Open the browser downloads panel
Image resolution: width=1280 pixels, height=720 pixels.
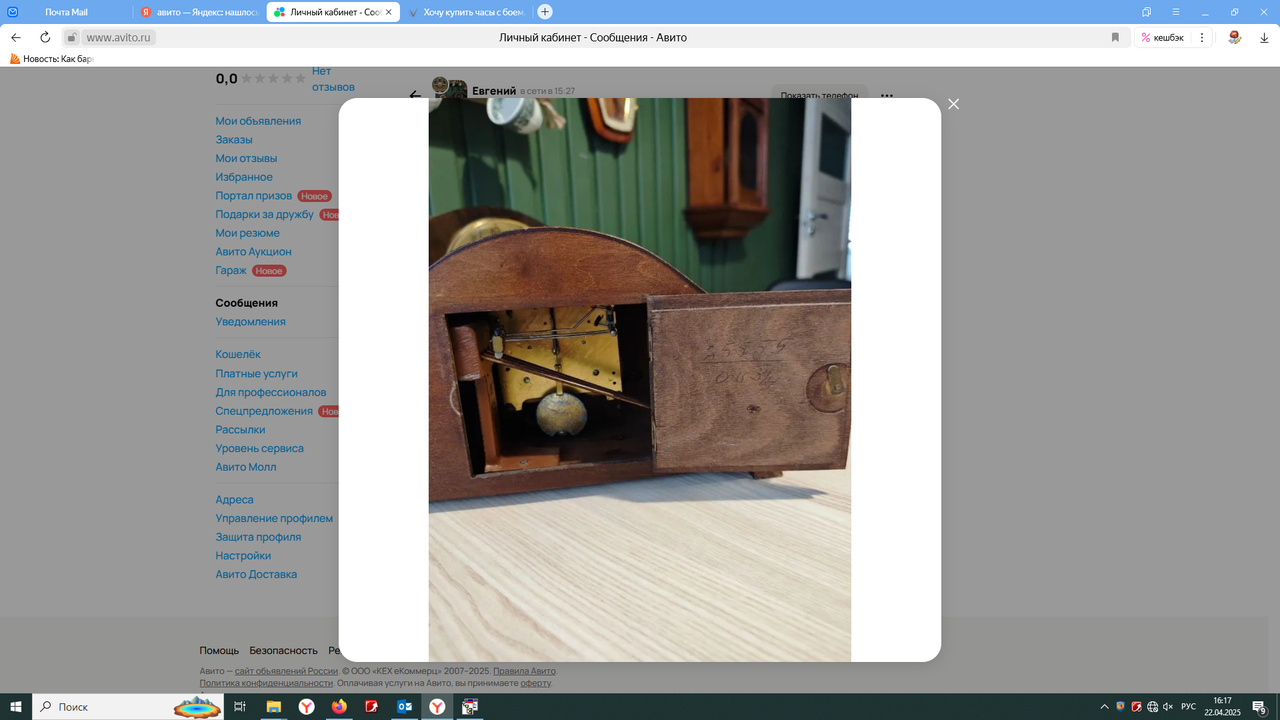[x=1264, y=37]
